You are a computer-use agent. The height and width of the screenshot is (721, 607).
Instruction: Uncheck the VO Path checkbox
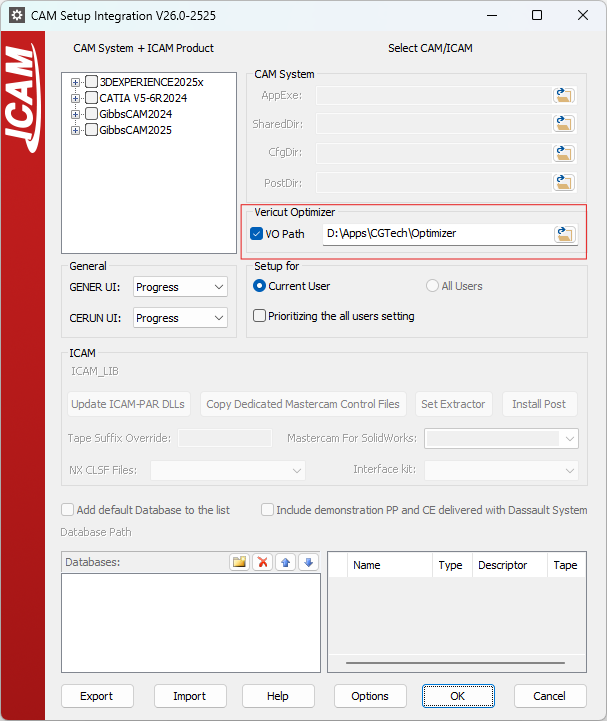257,234
